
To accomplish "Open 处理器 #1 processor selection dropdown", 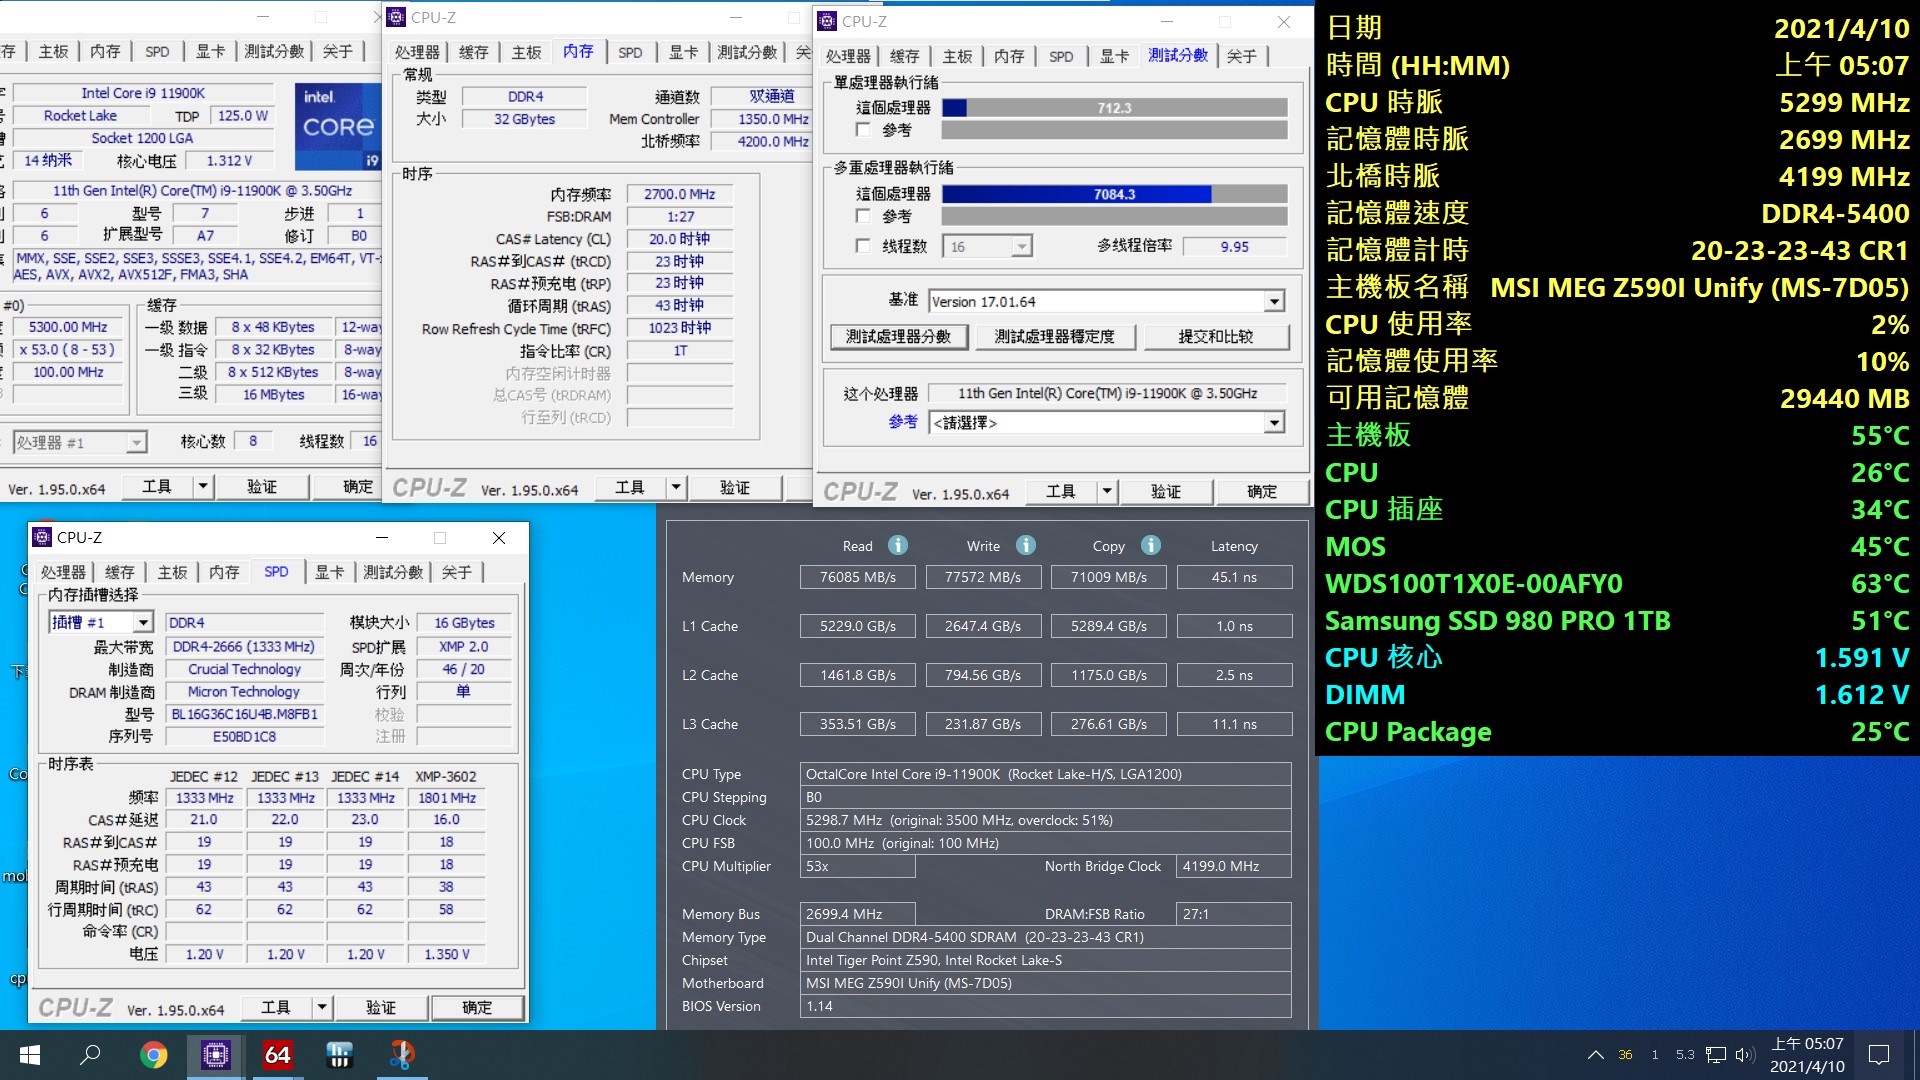I will tap(81, 442).
